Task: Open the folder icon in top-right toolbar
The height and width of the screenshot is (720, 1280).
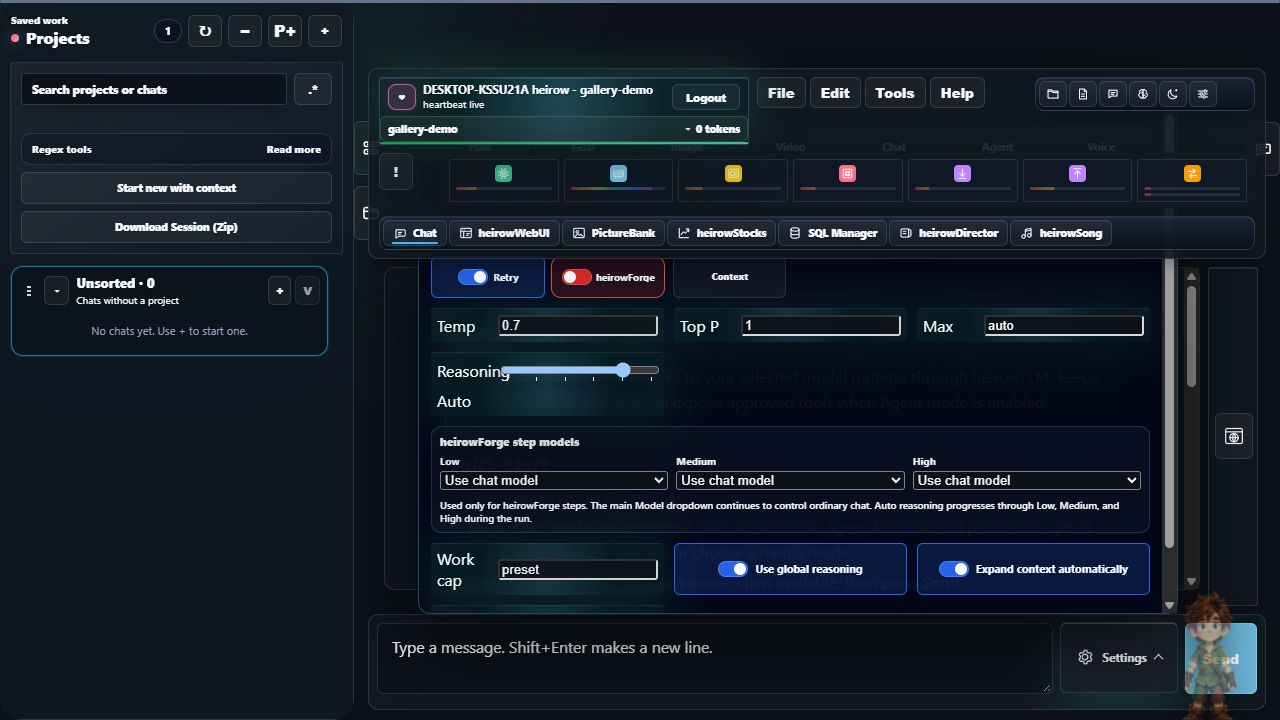Action: 1053,94
